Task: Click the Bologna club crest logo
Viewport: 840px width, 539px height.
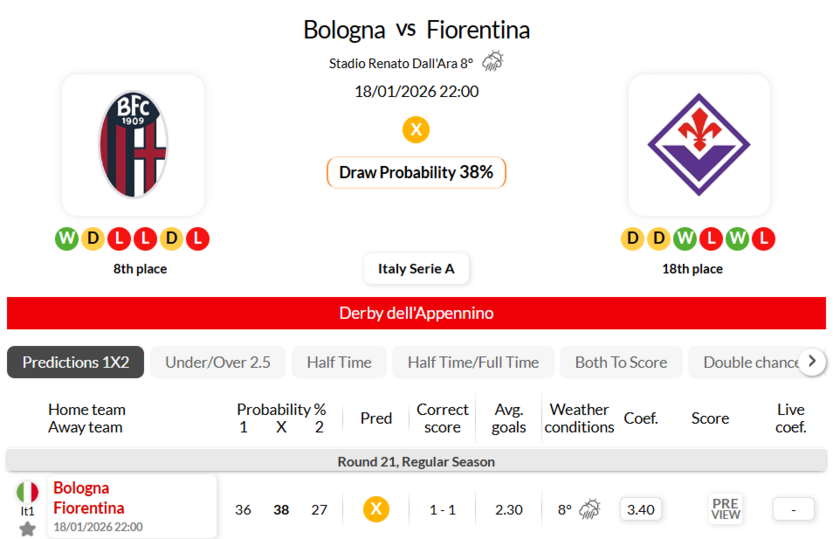Action: click(133, 145)
